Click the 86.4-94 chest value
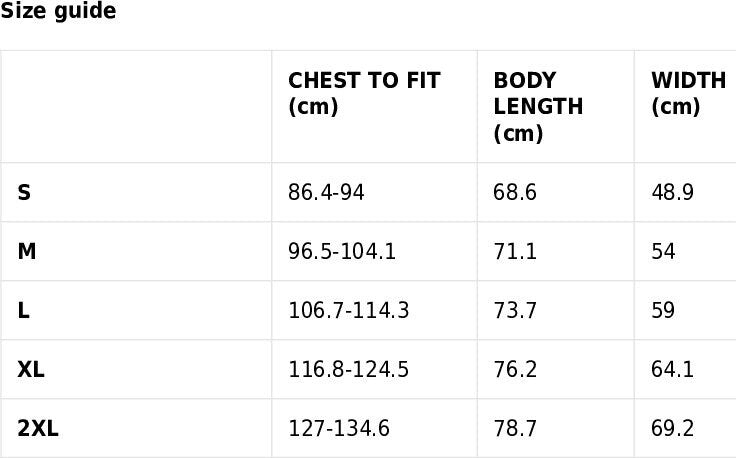Image resolution: width=736 pixels, height=458 pixels. pos(326,192)
